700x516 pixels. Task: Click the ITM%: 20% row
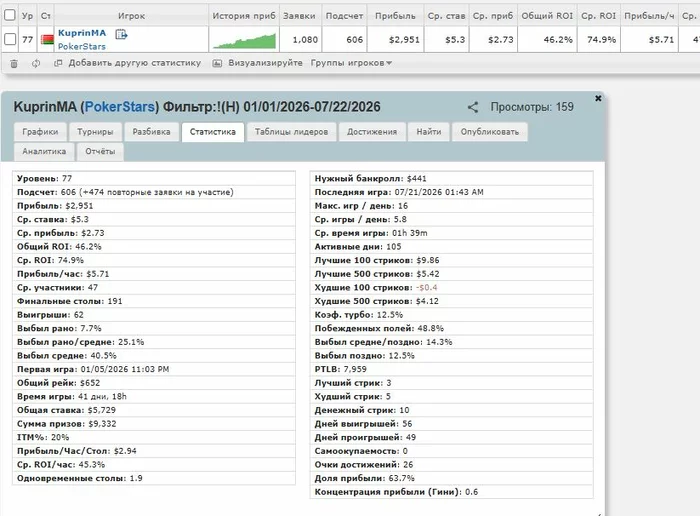[x=154, y=437]
